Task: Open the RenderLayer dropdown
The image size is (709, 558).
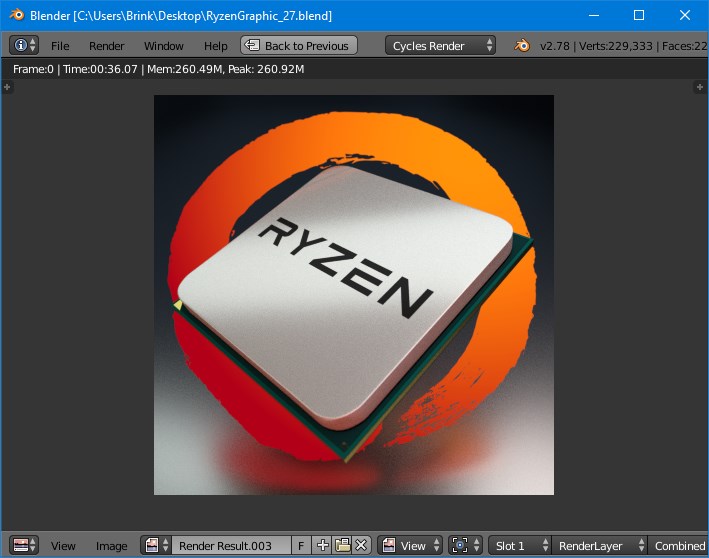Action: pyautogui.click(x=599, y=545)
